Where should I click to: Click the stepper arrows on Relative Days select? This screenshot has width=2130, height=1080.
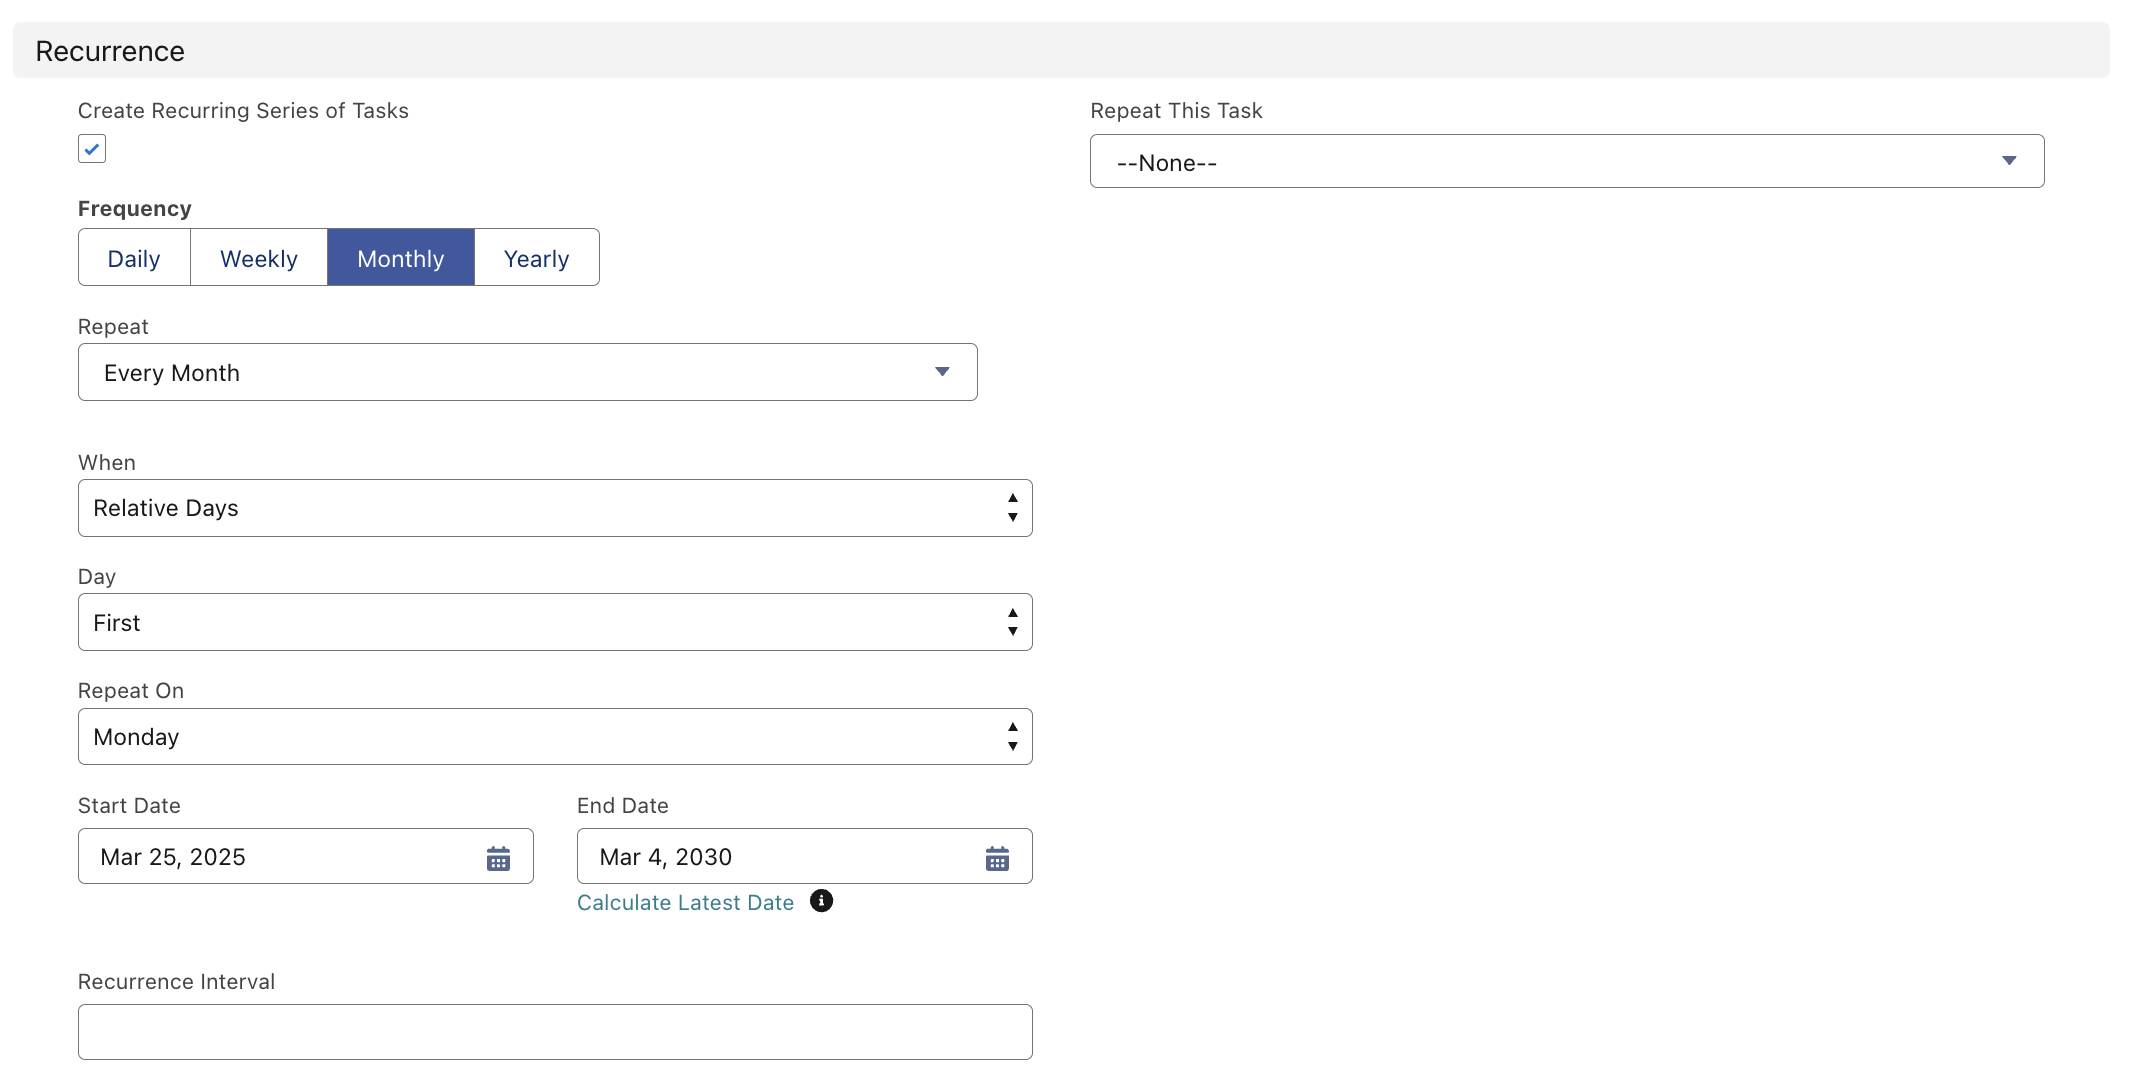tap(1012, 508)
